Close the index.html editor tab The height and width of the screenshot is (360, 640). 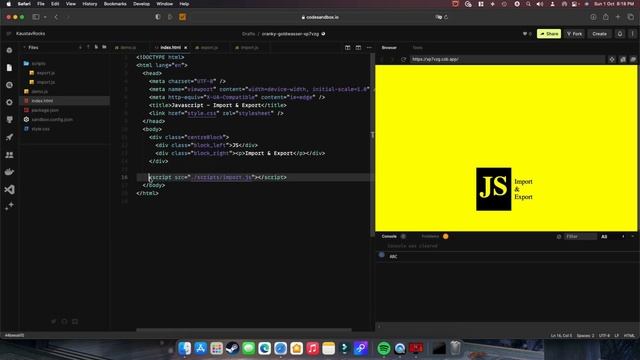[x=186, y=48]
